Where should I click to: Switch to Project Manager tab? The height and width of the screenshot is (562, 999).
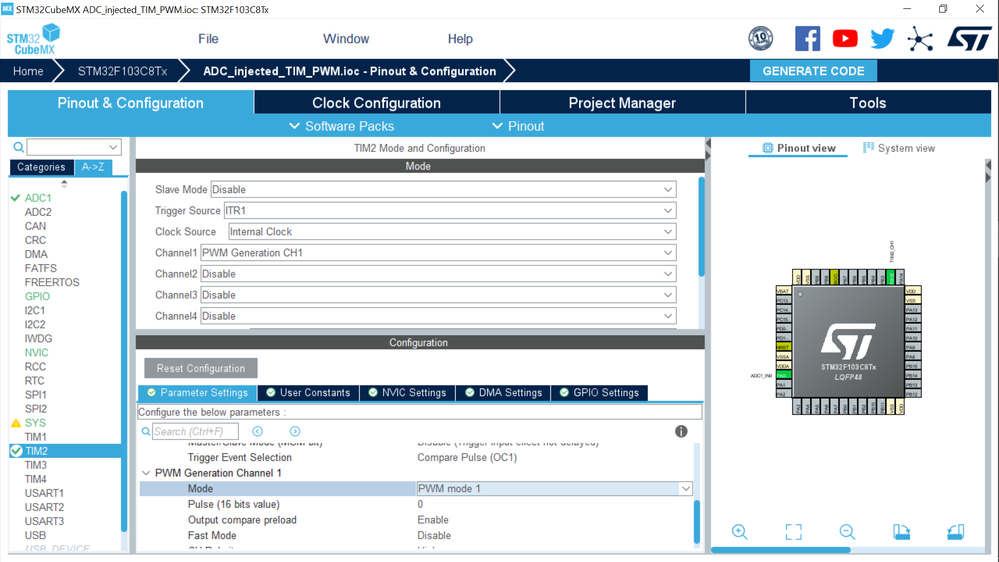(x=622, y=103)
